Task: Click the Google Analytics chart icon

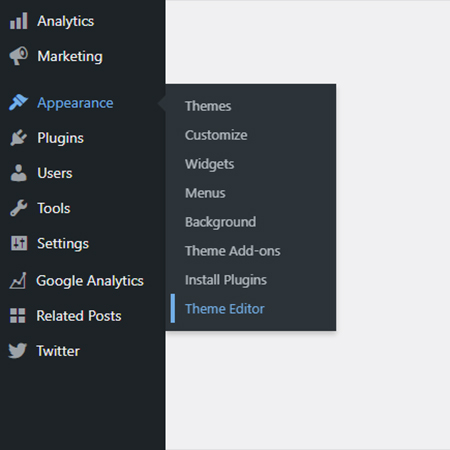Action: (x=18, y=281)
